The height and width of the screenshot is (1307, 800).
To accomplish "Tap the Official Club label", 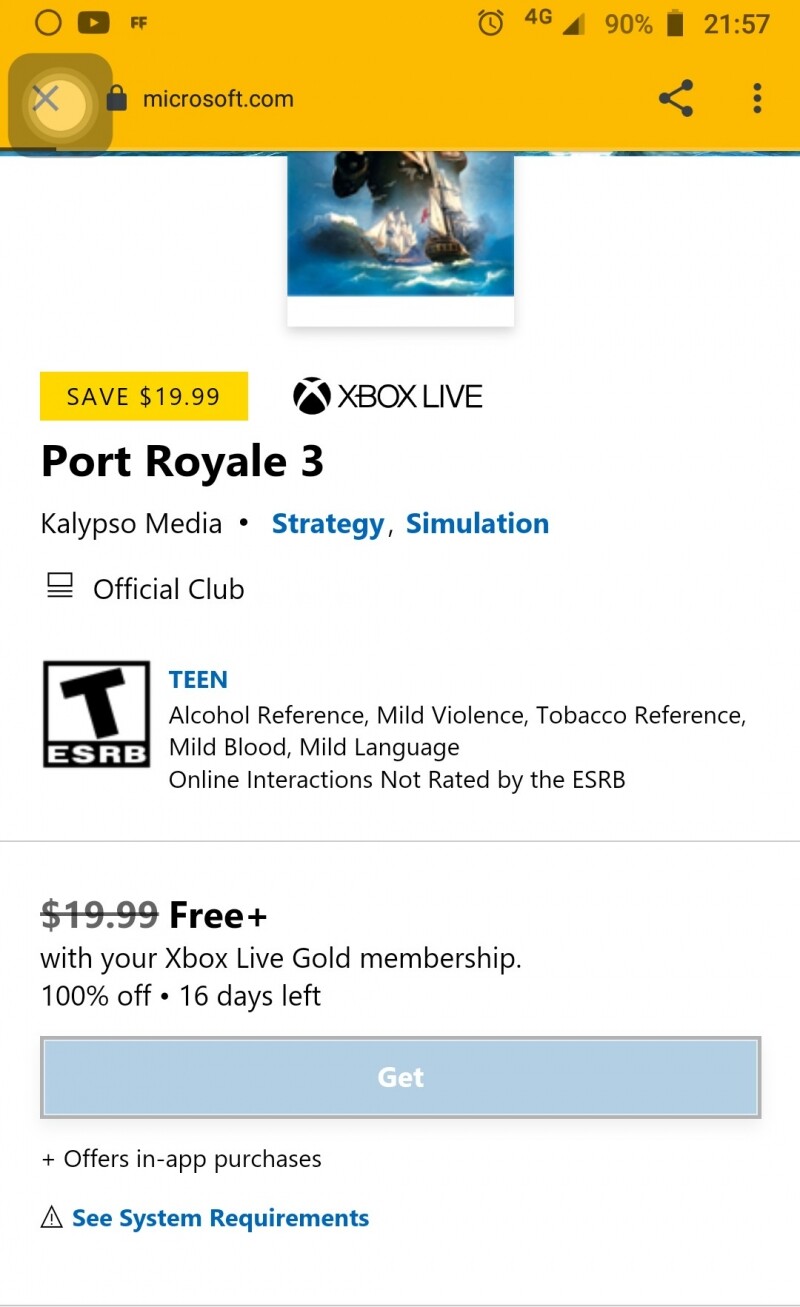I will coord(168,589).
